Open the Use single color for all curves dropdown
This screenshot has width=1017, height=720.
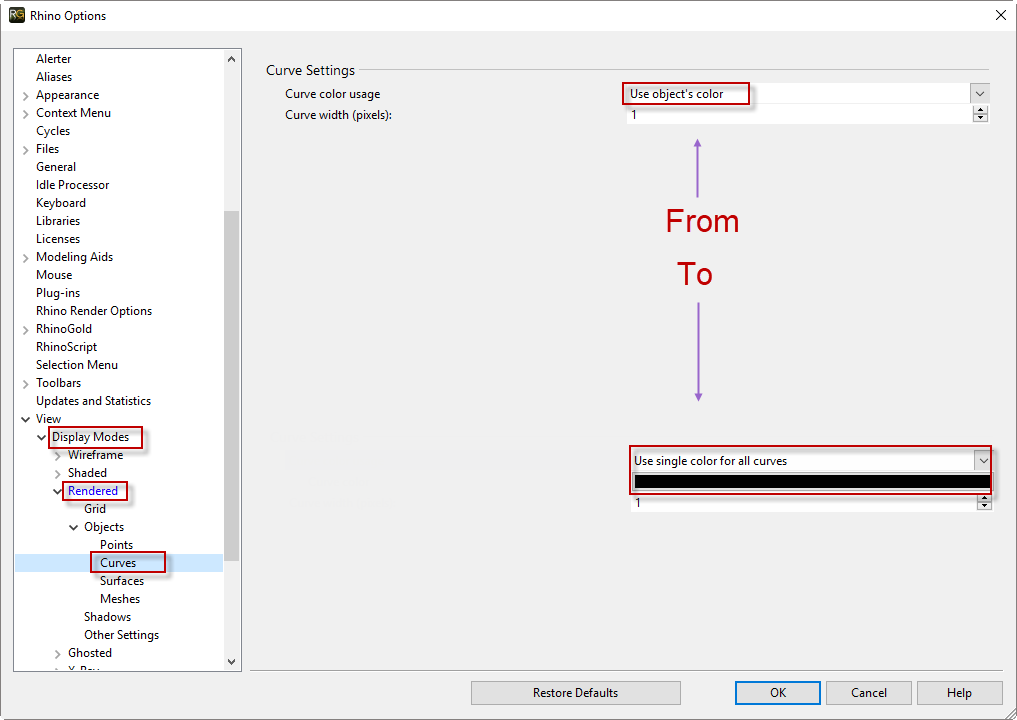[983, 461]
